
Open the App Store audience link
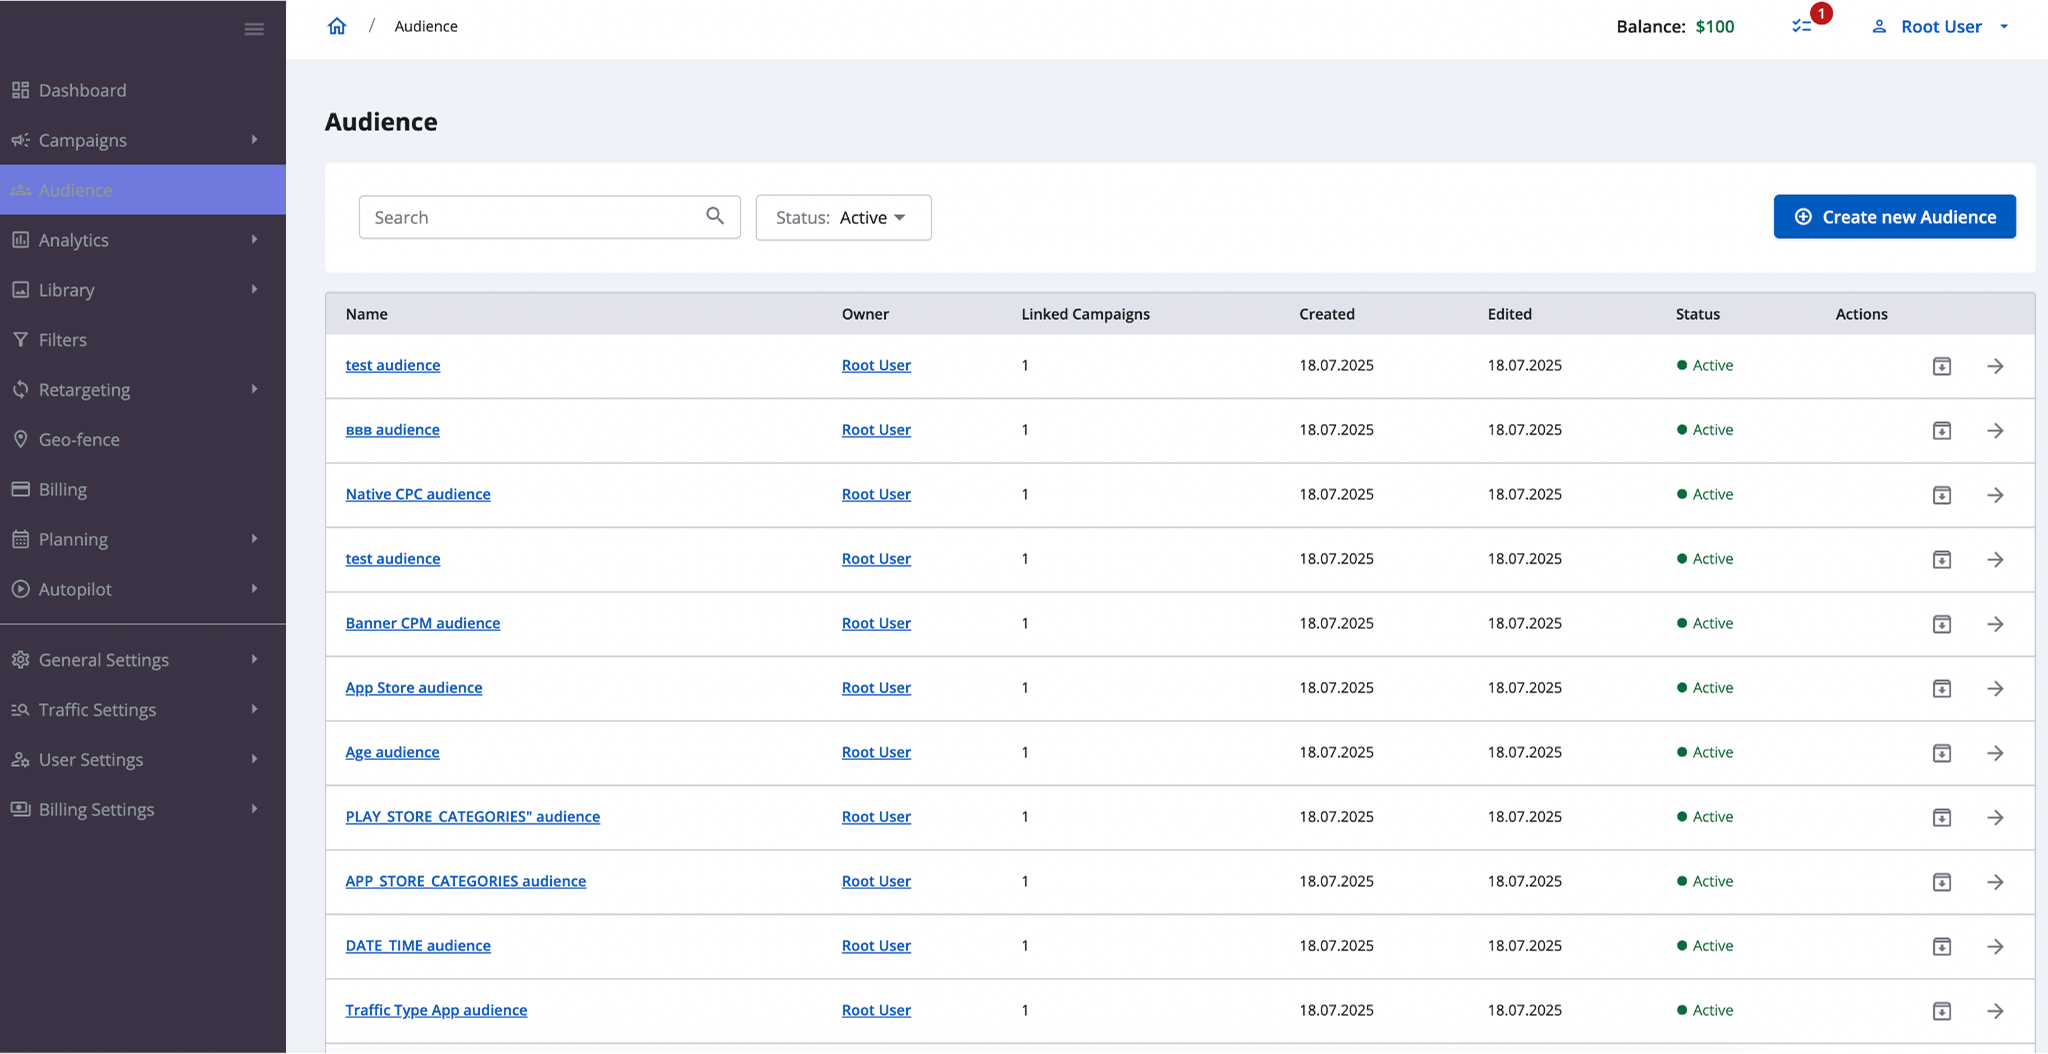[x=414, y=688]
